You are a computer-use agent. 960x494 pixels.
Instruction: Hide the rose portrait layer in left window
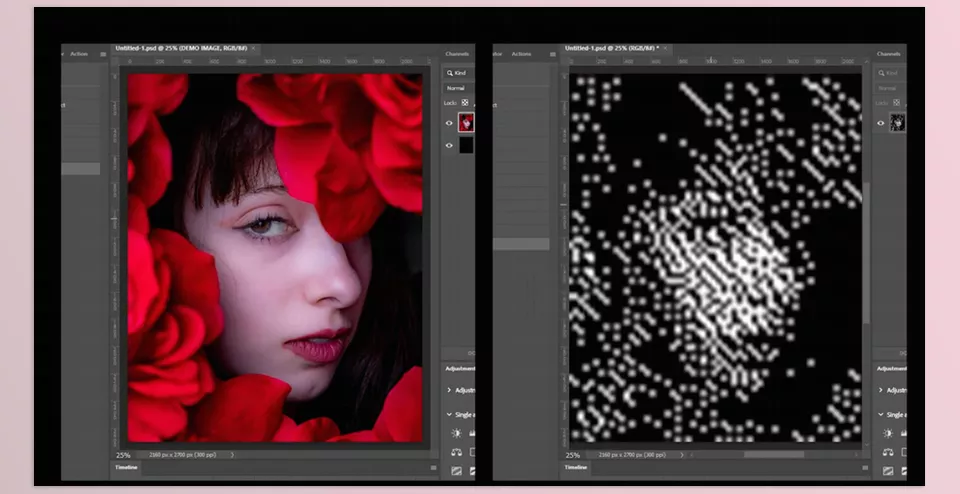(x=449, y=123)
